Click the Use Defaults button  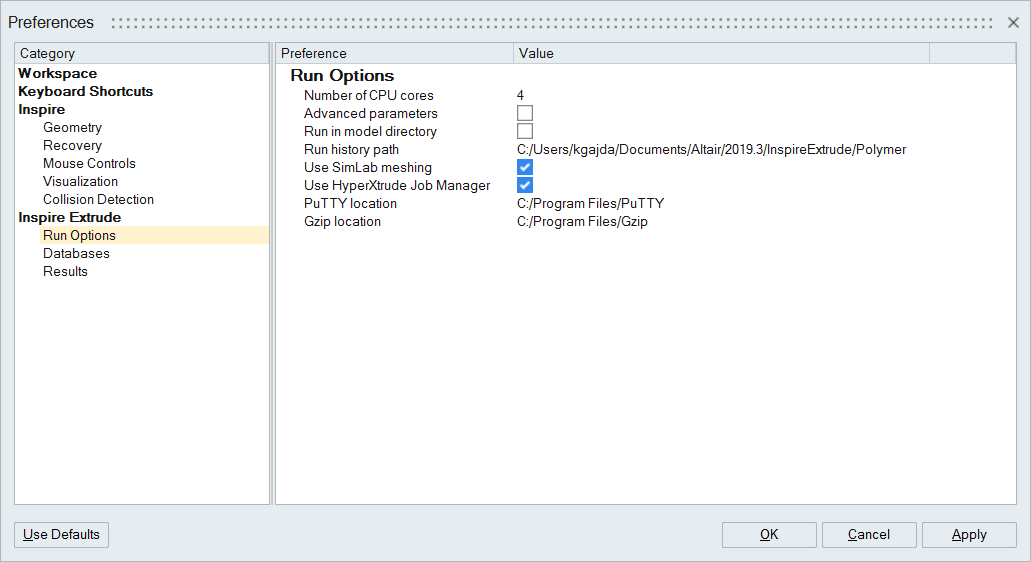click(x=61, y=535)
